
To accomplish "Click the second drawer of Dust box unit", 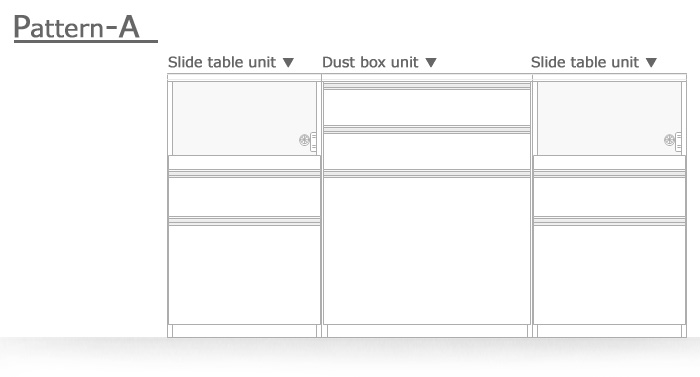I will point(427,151).
